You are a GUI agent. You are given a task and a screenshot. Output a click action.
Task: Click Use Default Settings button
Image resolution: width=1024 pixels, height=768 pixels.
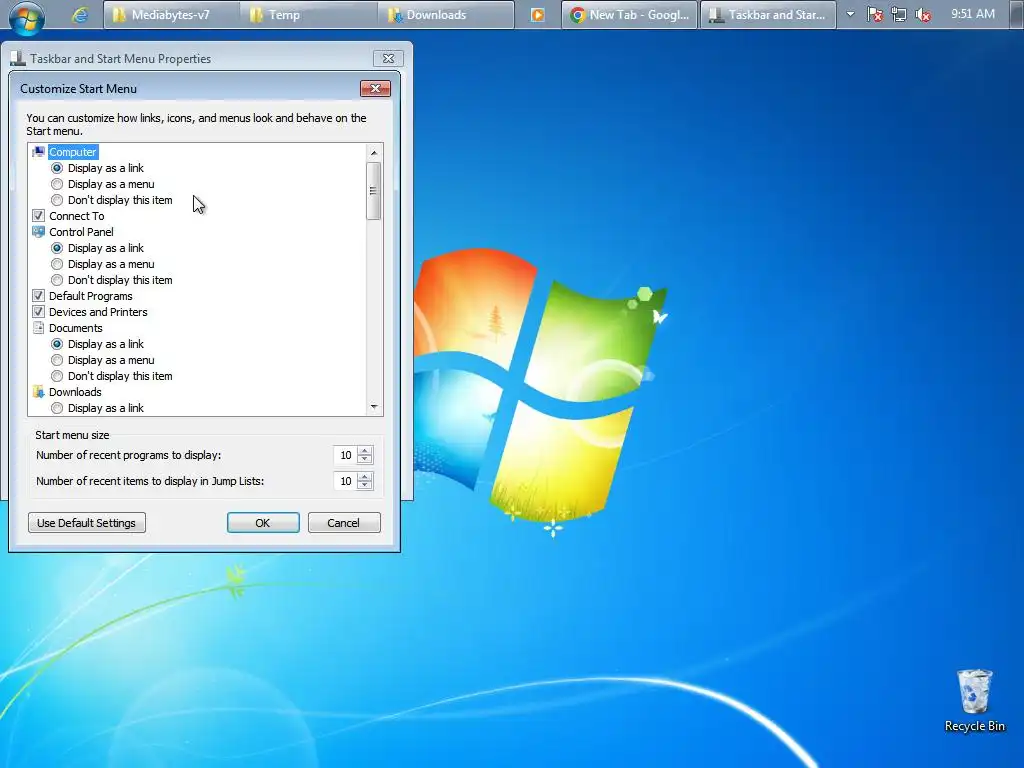(87, 522)
